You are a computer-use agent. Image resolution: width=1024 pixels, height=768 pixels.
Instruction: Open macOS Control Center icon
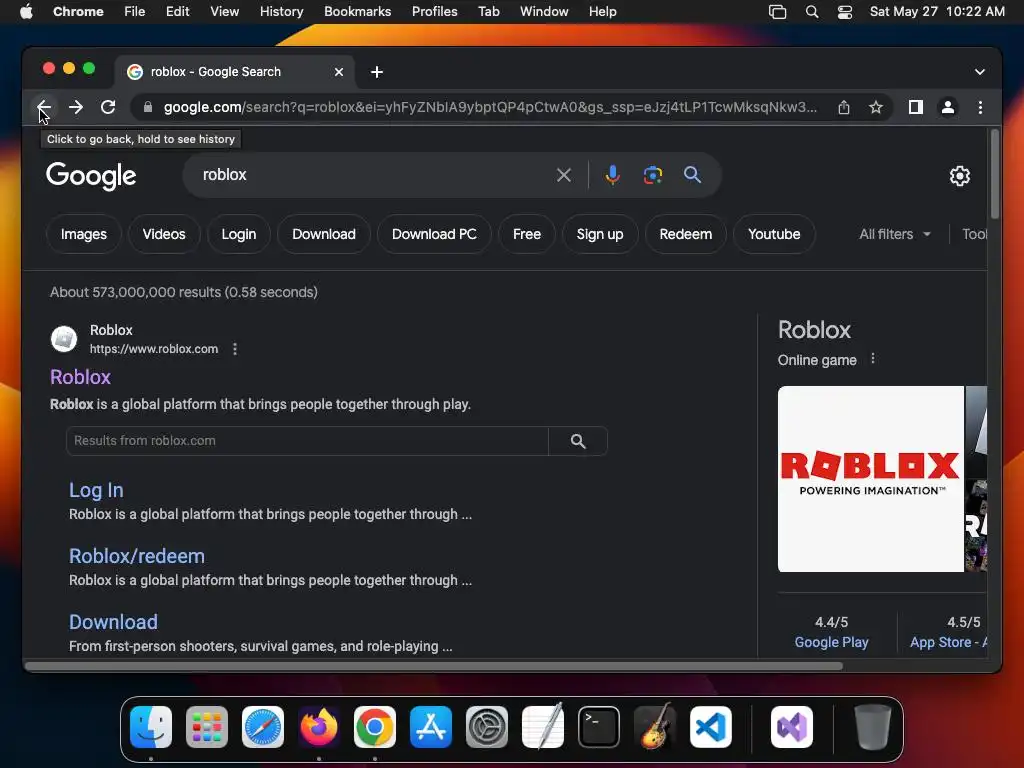point(844,12)
